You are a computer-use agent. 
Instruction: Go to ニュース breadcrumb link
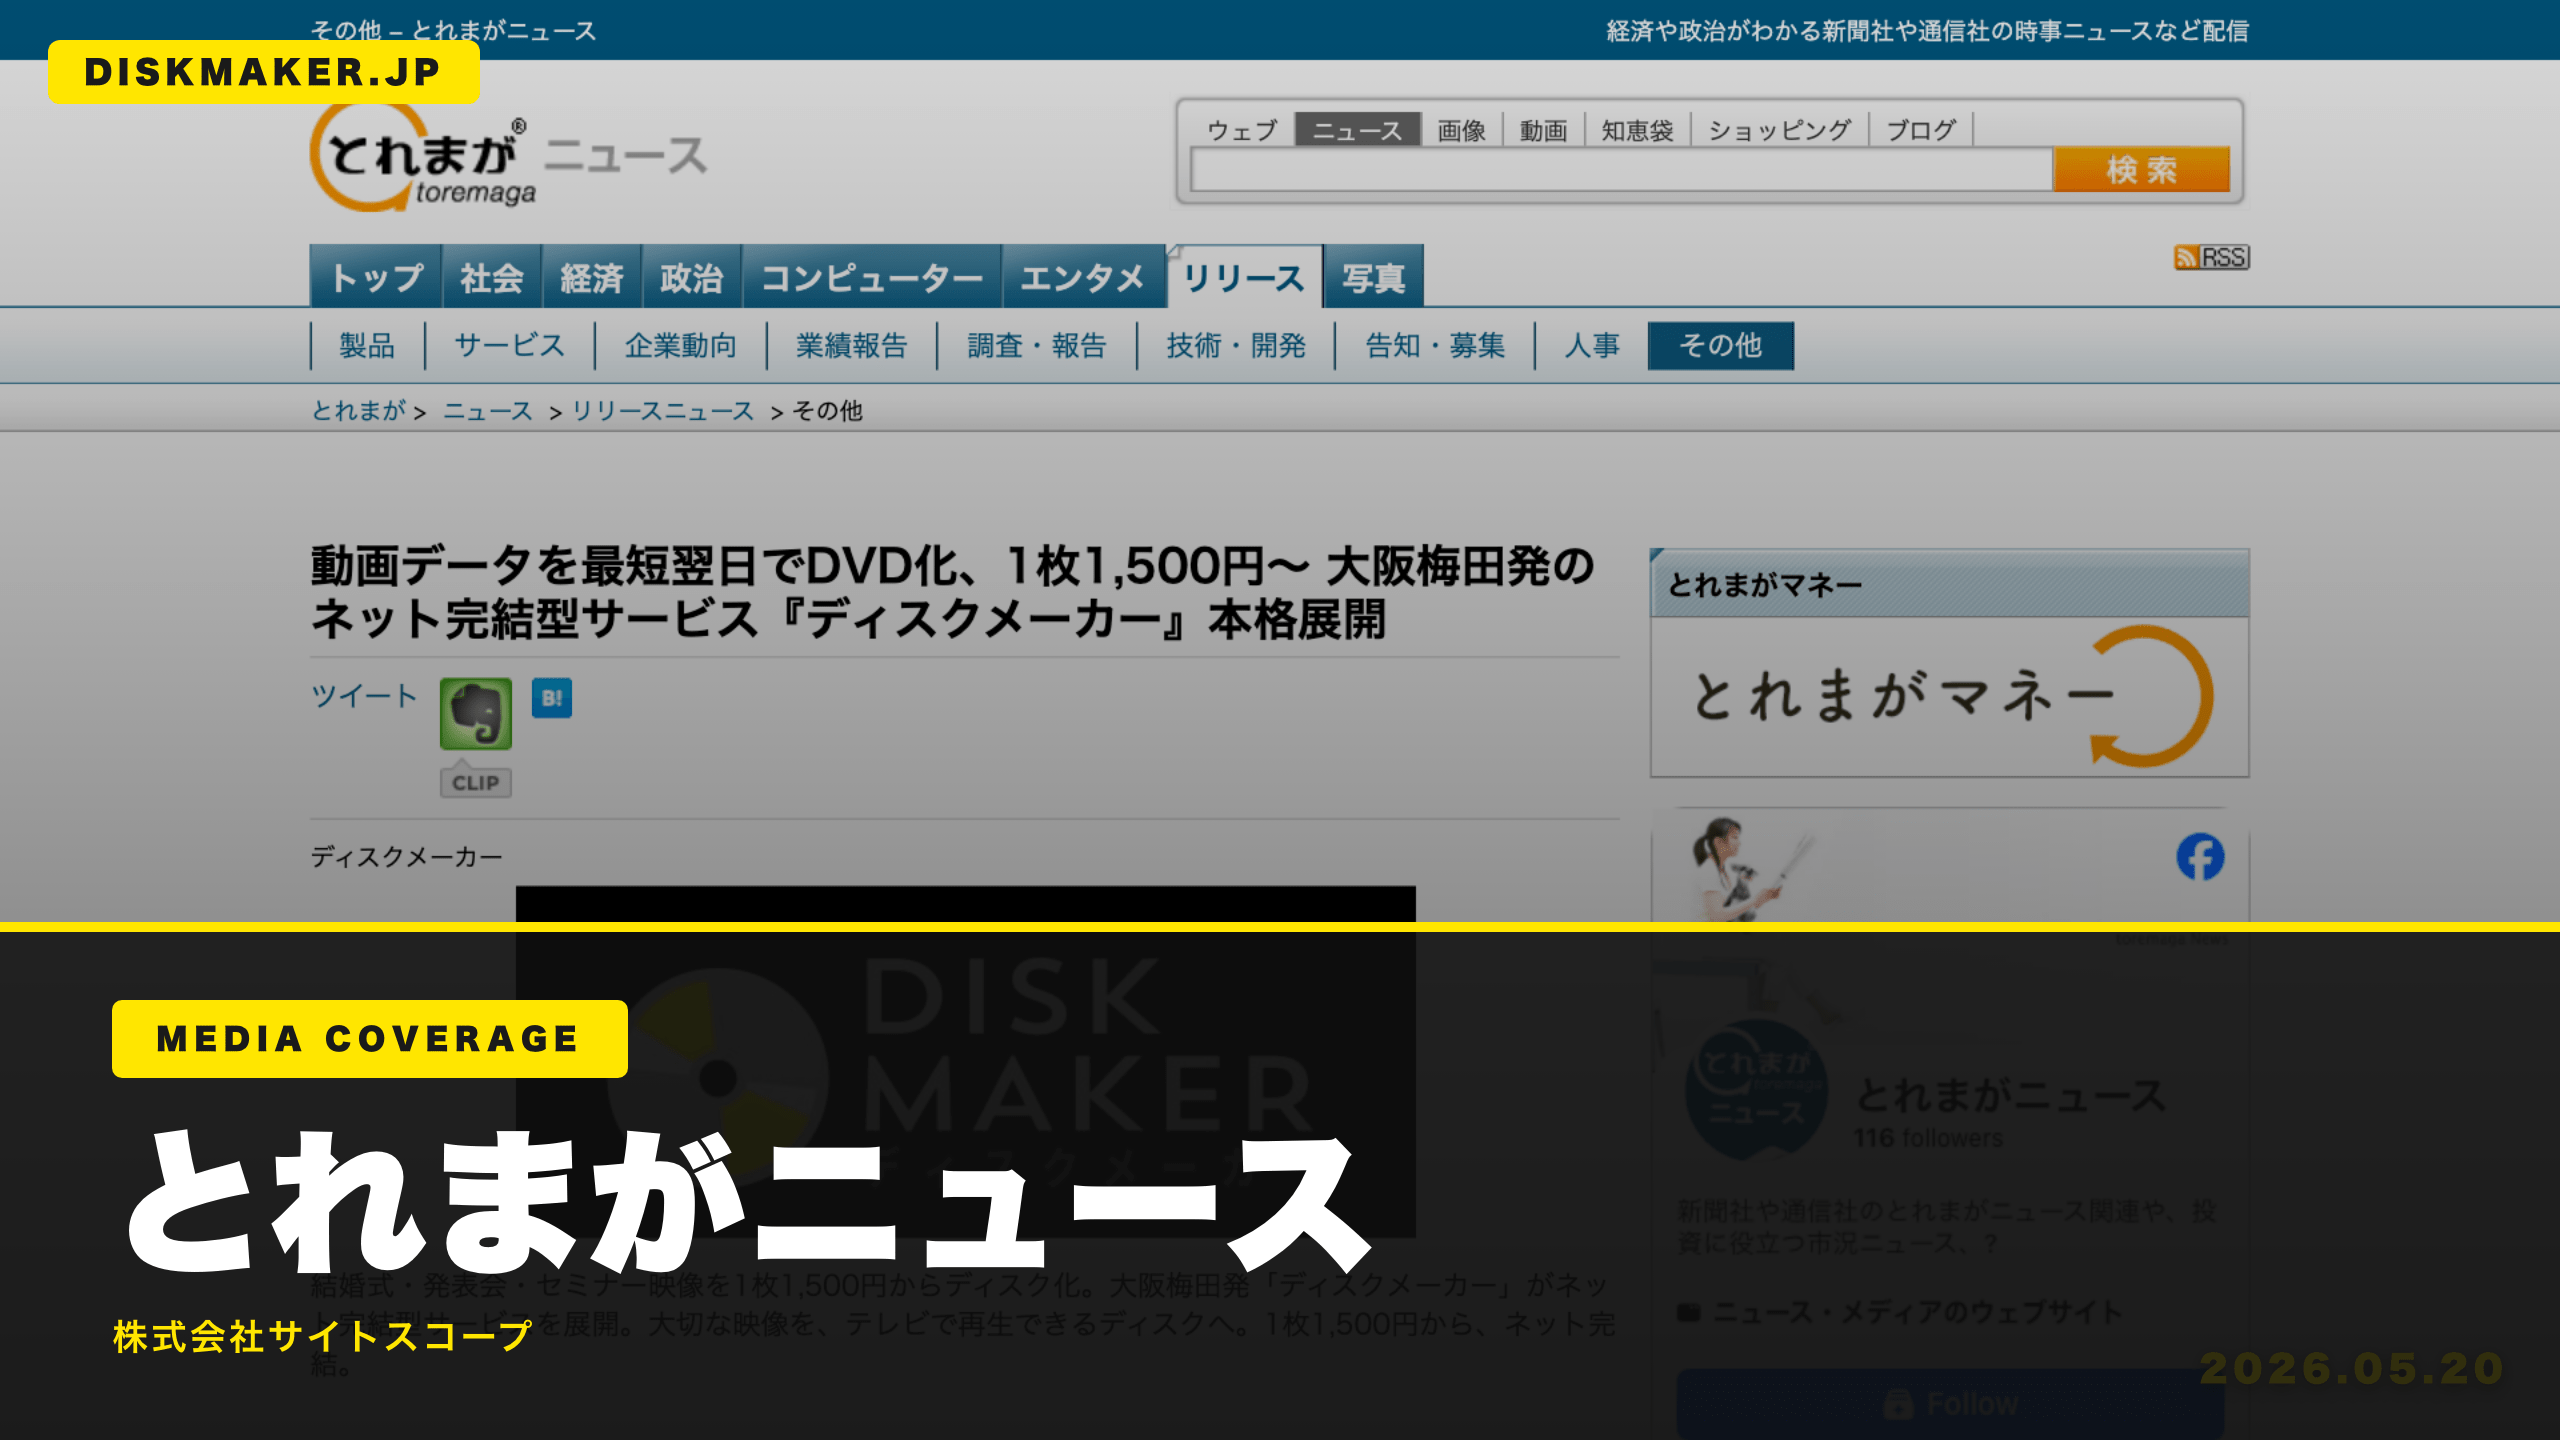click(488, 410)
